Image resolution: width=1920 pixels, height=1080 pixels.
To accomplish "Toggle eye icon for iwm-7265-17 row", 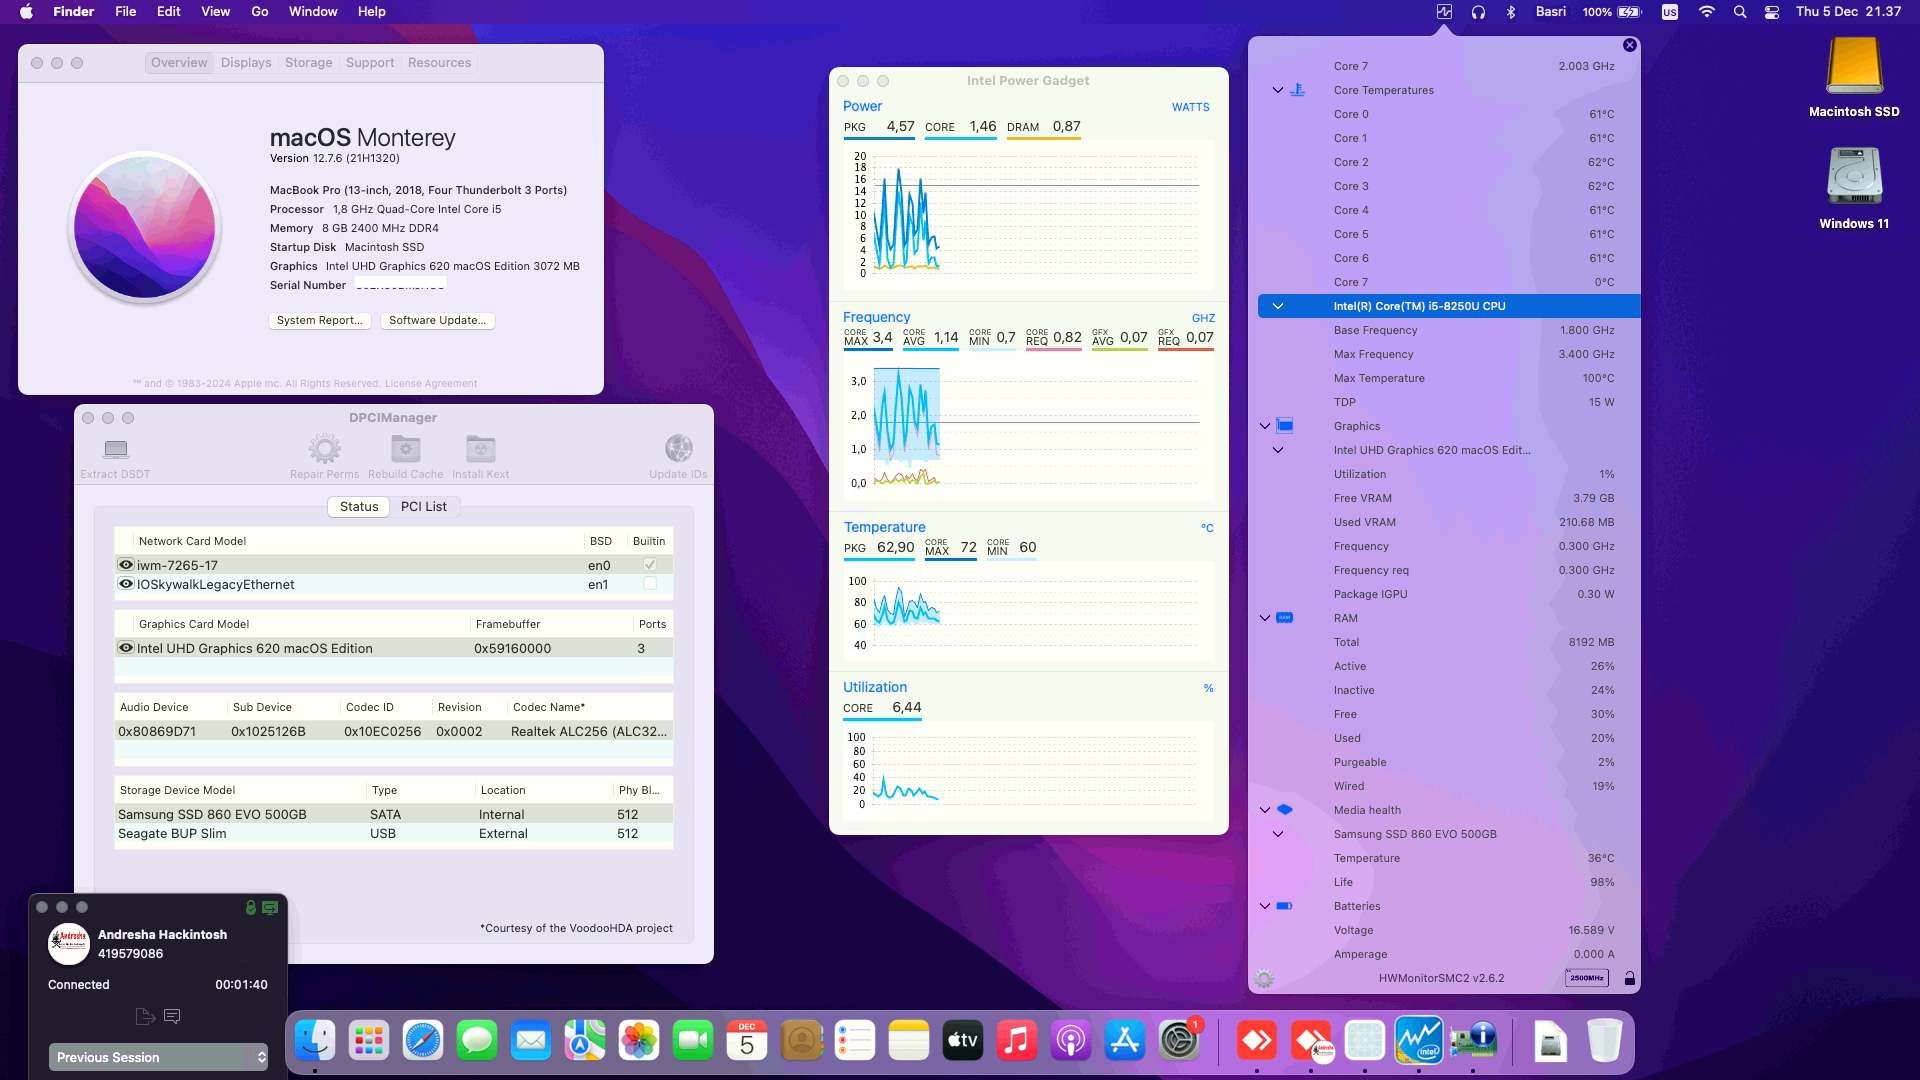I will (x=126, y=565).
